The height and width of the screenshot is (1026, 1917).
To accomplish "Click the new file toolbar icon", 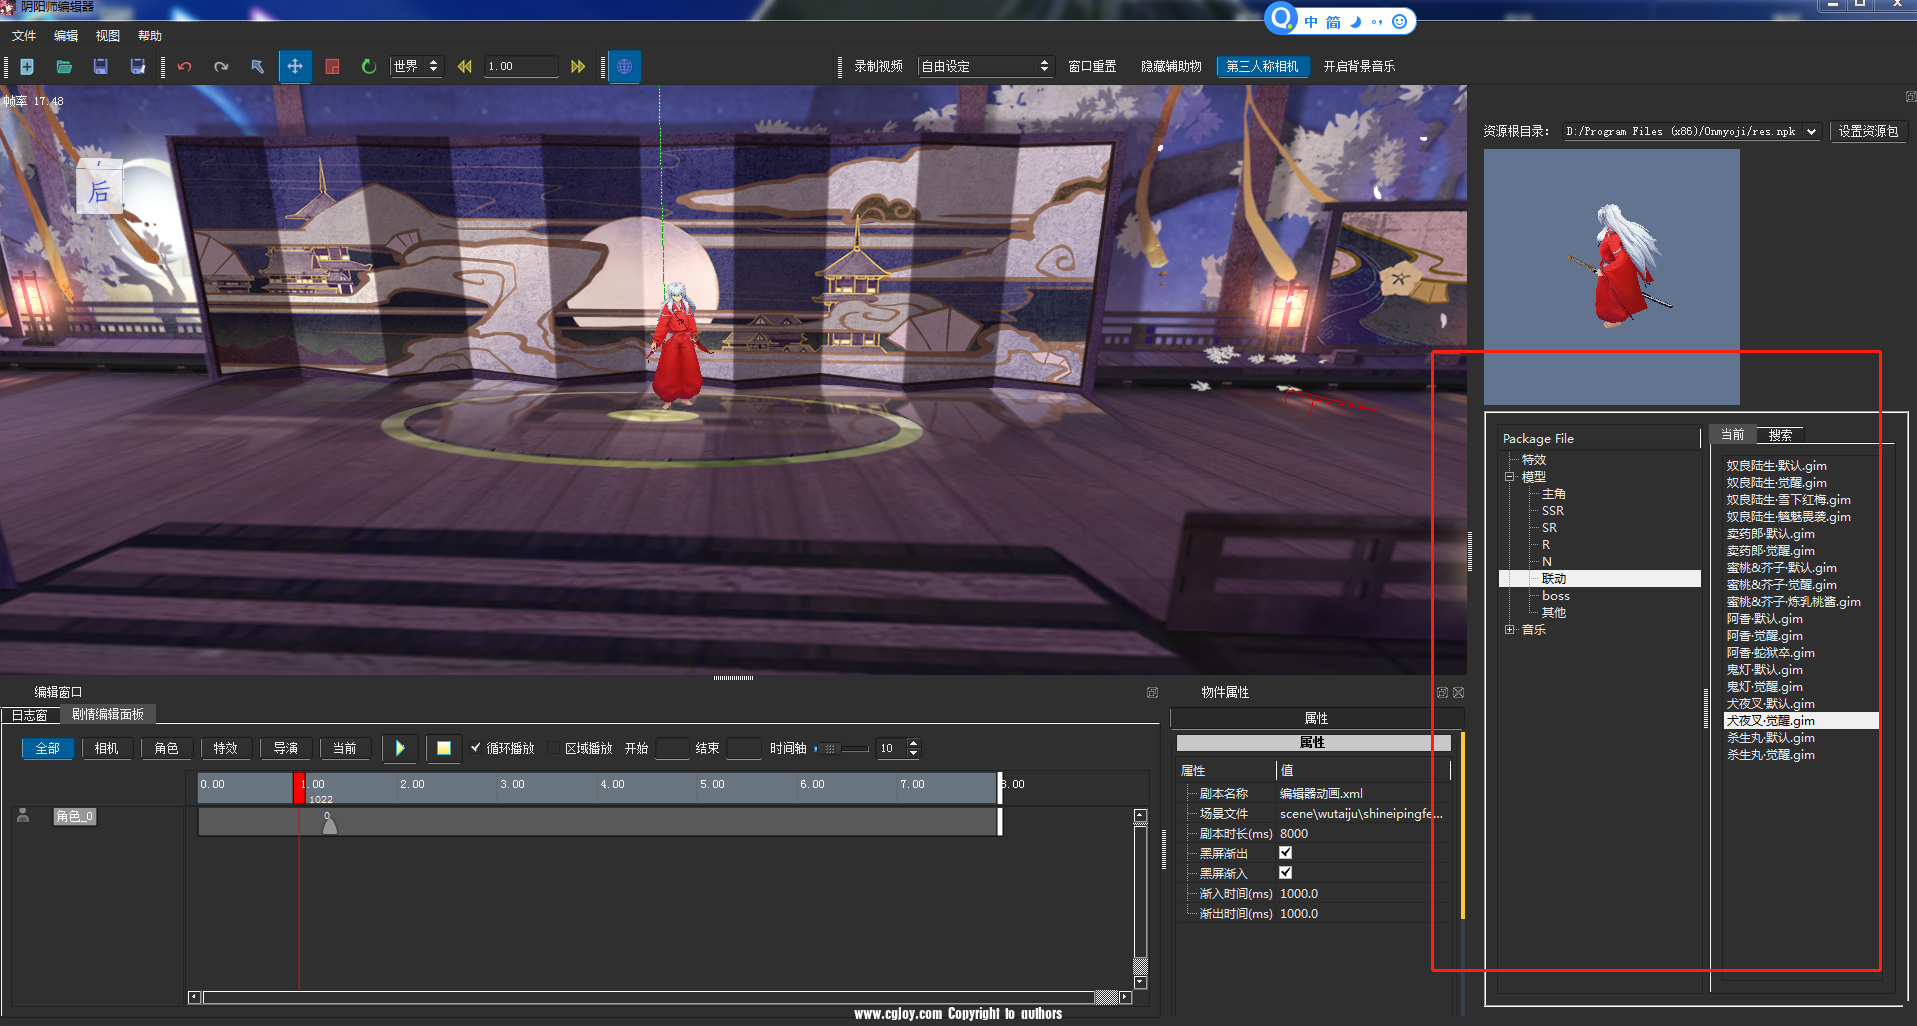I will tap(27, 66).
